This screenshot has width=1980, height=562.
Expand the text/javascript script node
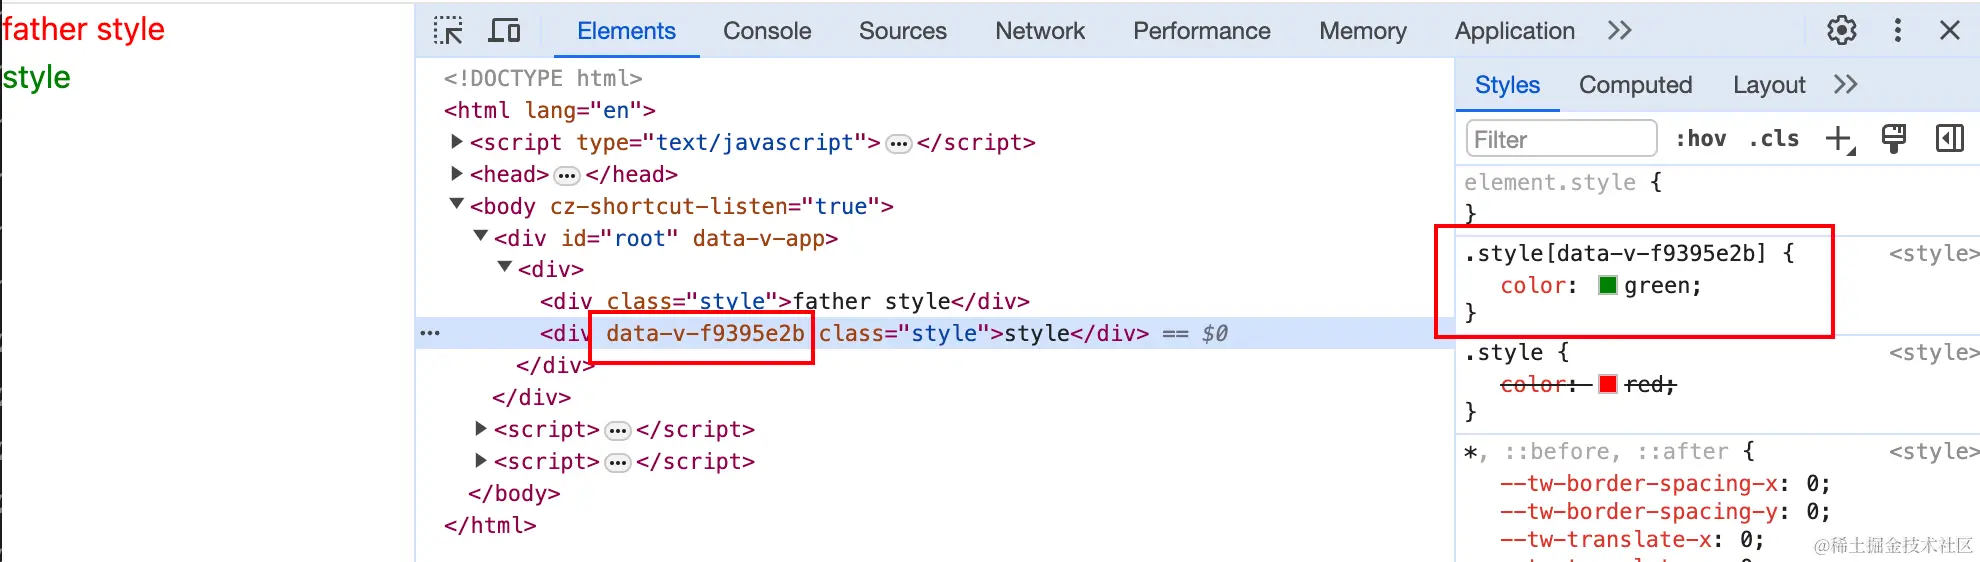[x=457, y=142]
